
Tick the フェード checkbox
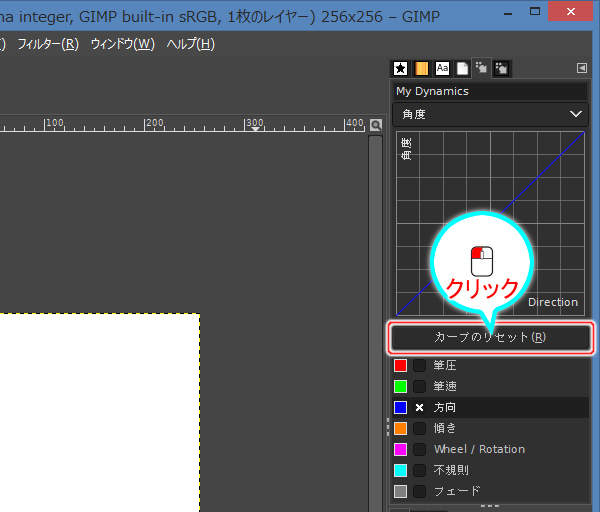420,491
